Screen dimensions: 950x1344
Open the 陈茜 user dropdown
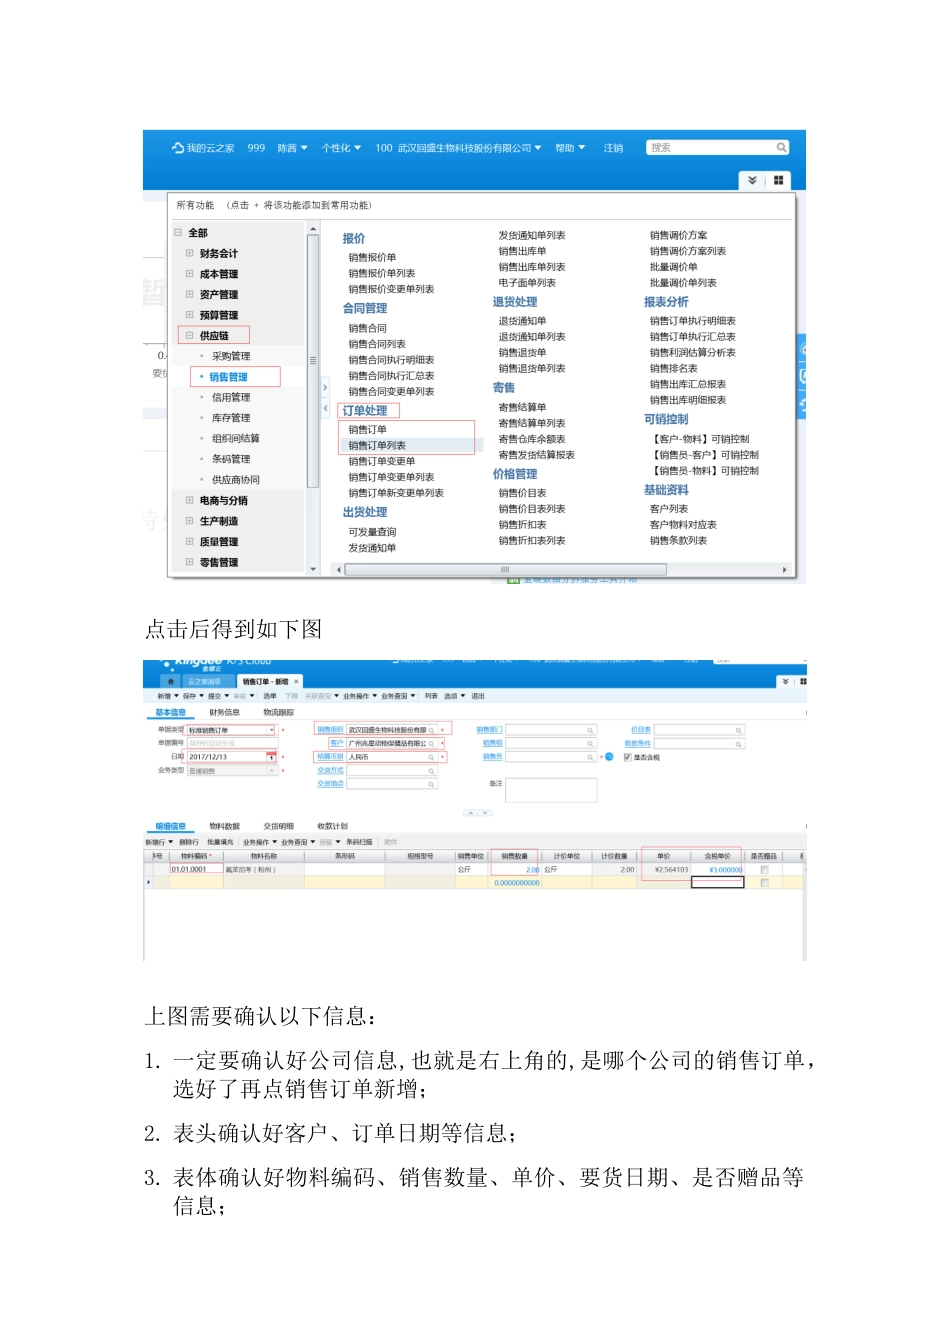[x=292, y=148]
